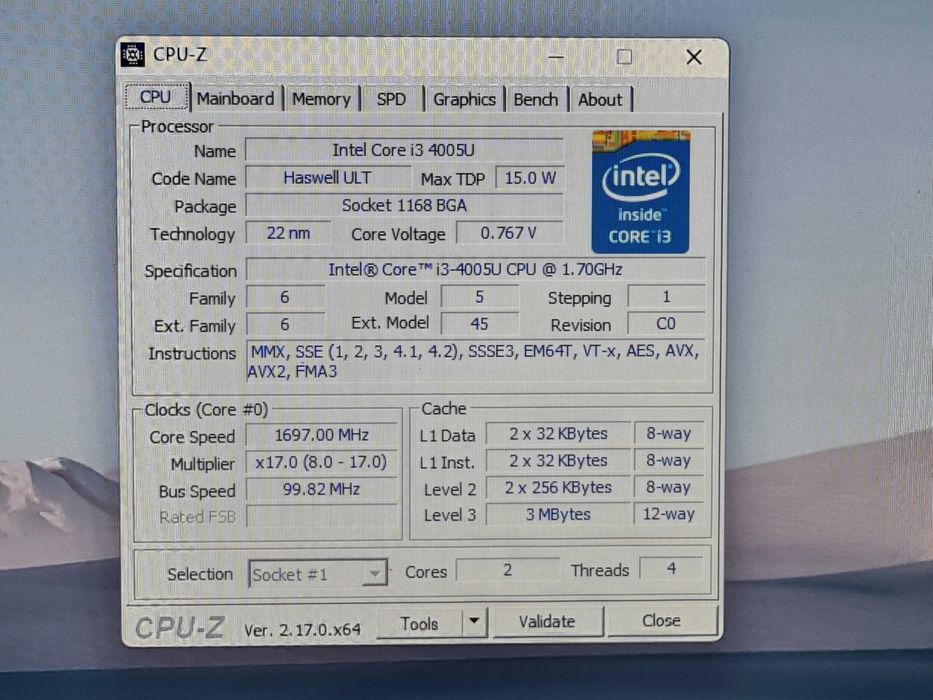933x700 pixels.
Task: Click the L1 Inst. value 2 x 32 KBytes
Action: coord(558,460)
